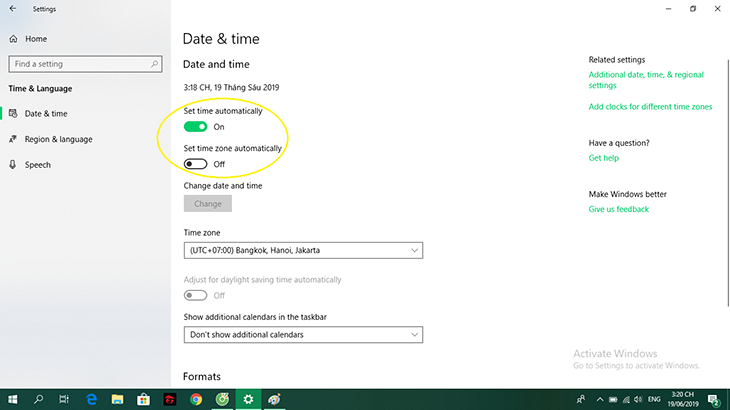Click the back arrow in Settings

(x=12, y=9)
